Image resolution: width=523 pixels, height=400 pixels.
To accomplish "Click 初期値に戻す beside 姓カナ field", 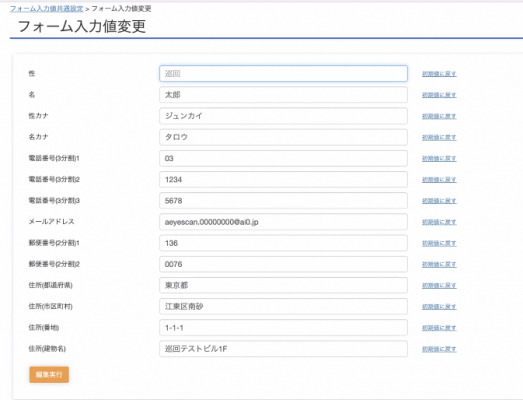I will pos(439,116).
